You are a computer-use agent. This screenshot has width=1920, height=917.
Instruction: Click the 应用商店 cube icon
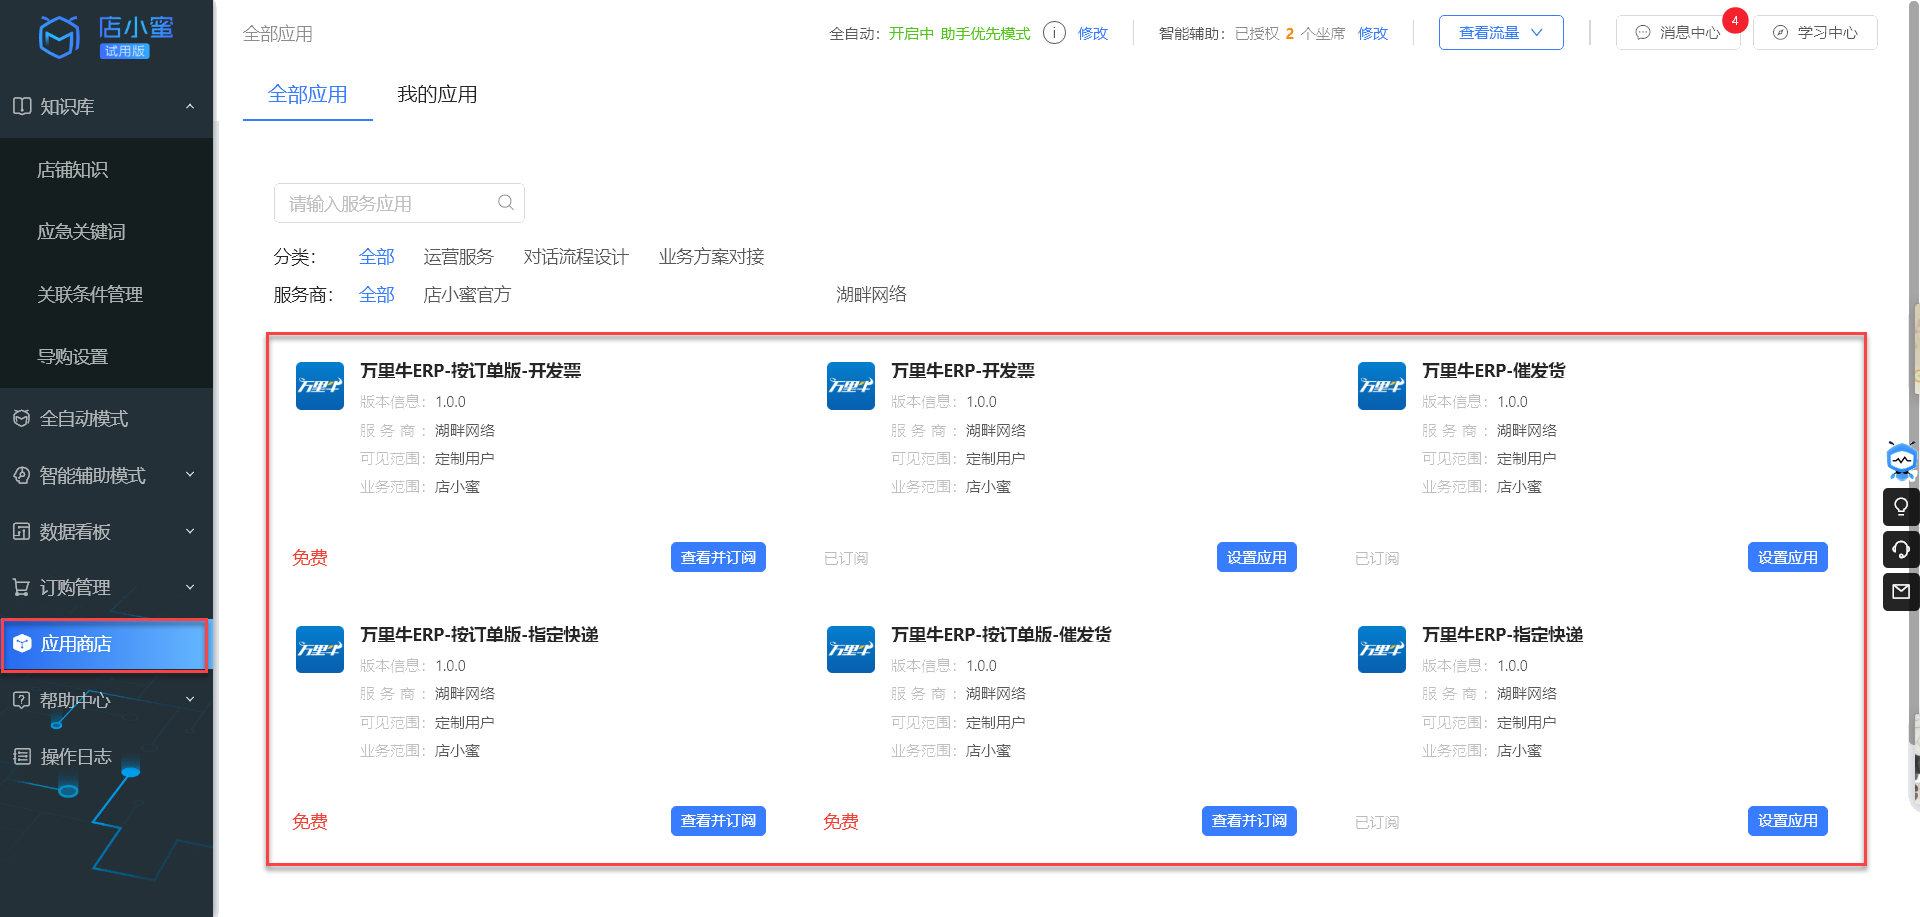(x=22, y=644)
